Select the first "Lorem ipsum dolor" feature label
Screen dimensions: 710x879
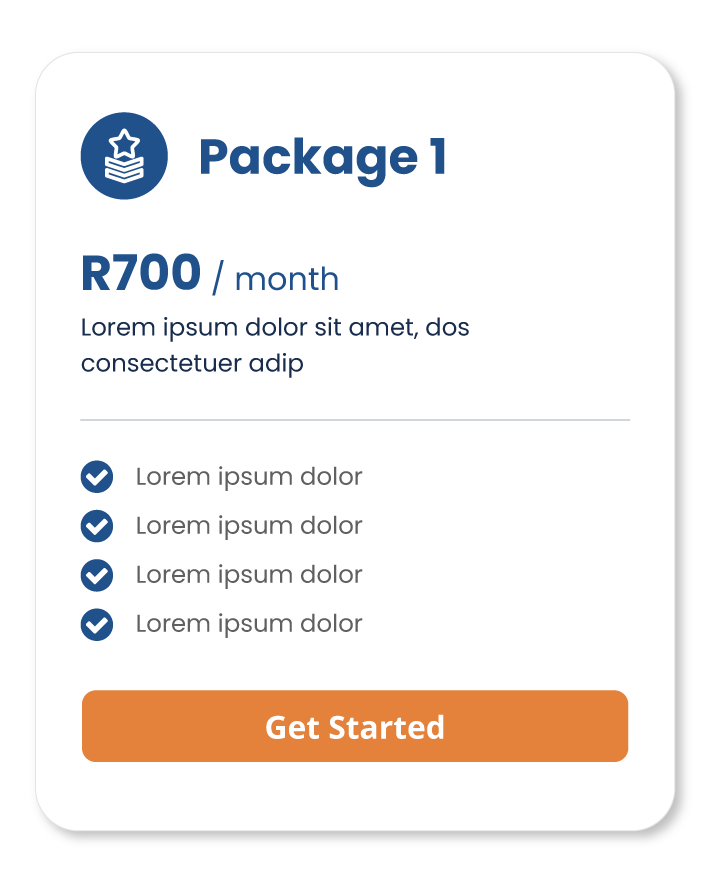(x=249, y=477)
